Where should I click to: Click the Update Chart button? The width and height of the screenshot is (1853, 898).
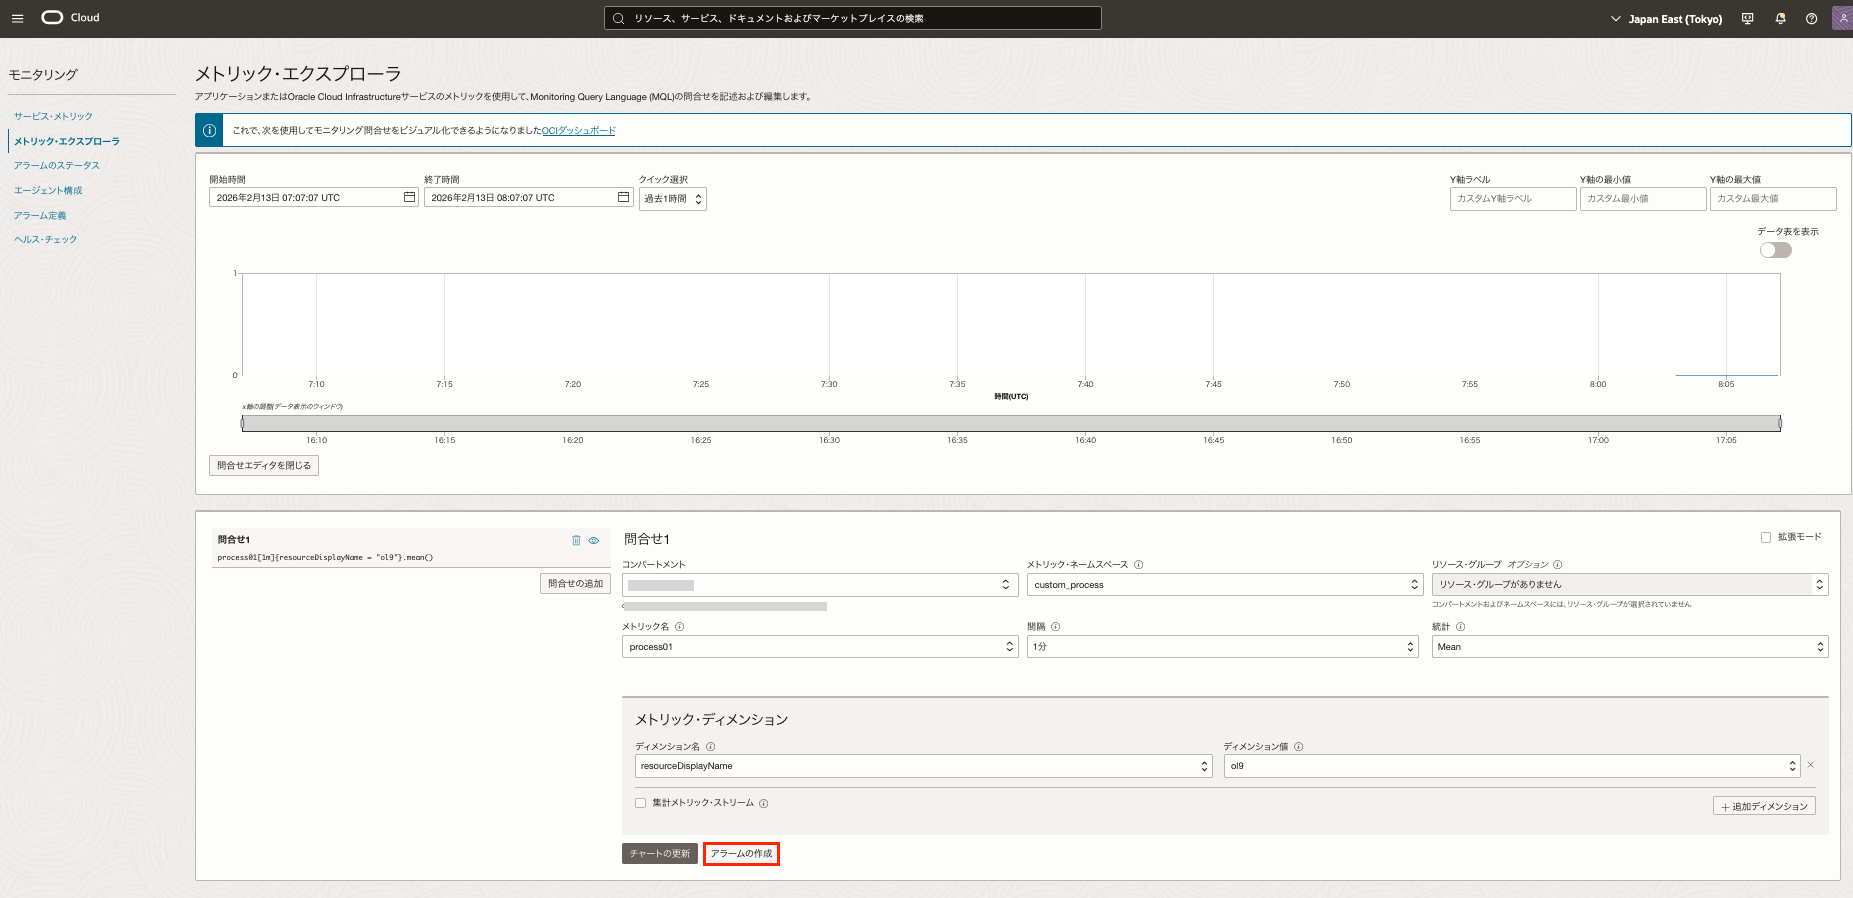click(660, 854)
